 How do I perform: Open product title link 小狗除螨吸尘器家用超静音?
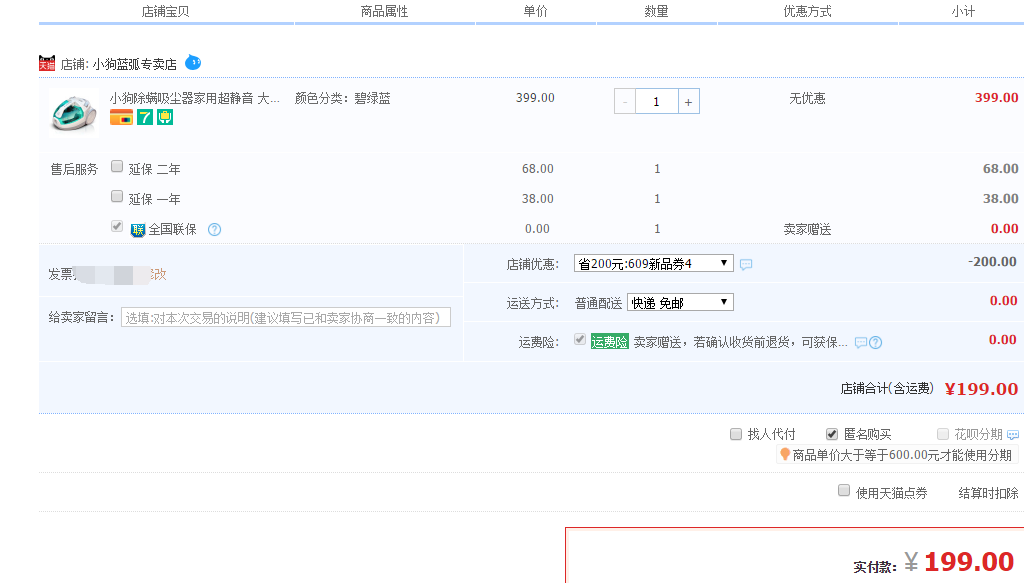tap(195, 99)
